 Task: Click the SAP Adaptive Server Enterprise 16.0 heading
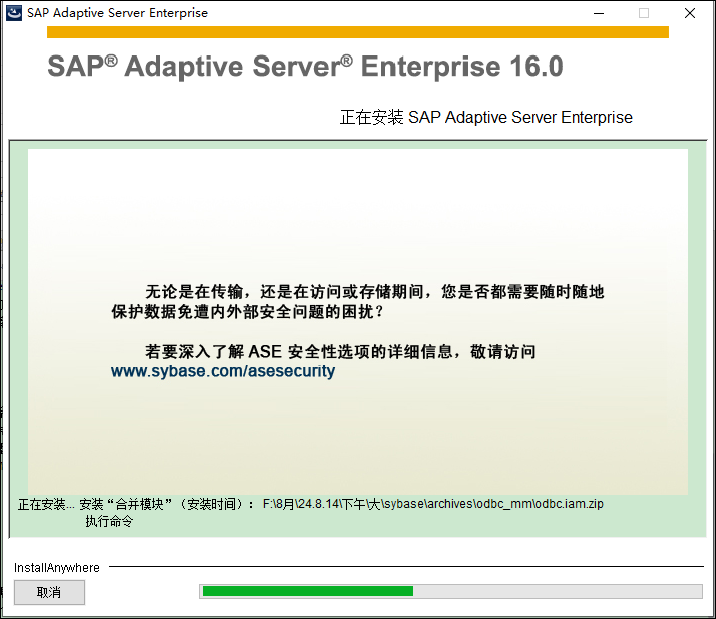pos(305,67)
